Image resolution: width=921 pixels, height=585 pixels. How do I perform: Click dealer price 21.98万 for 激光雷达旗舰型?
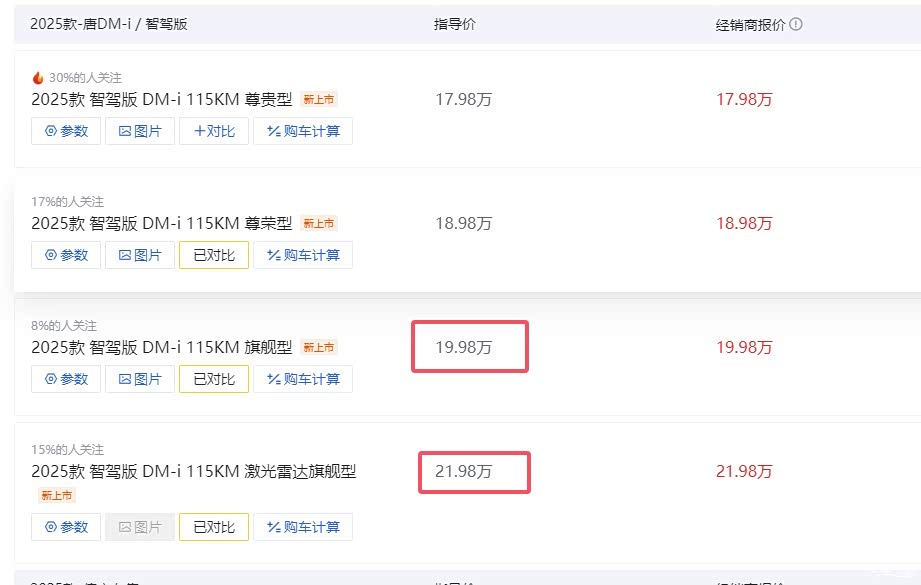coord(744,471)
